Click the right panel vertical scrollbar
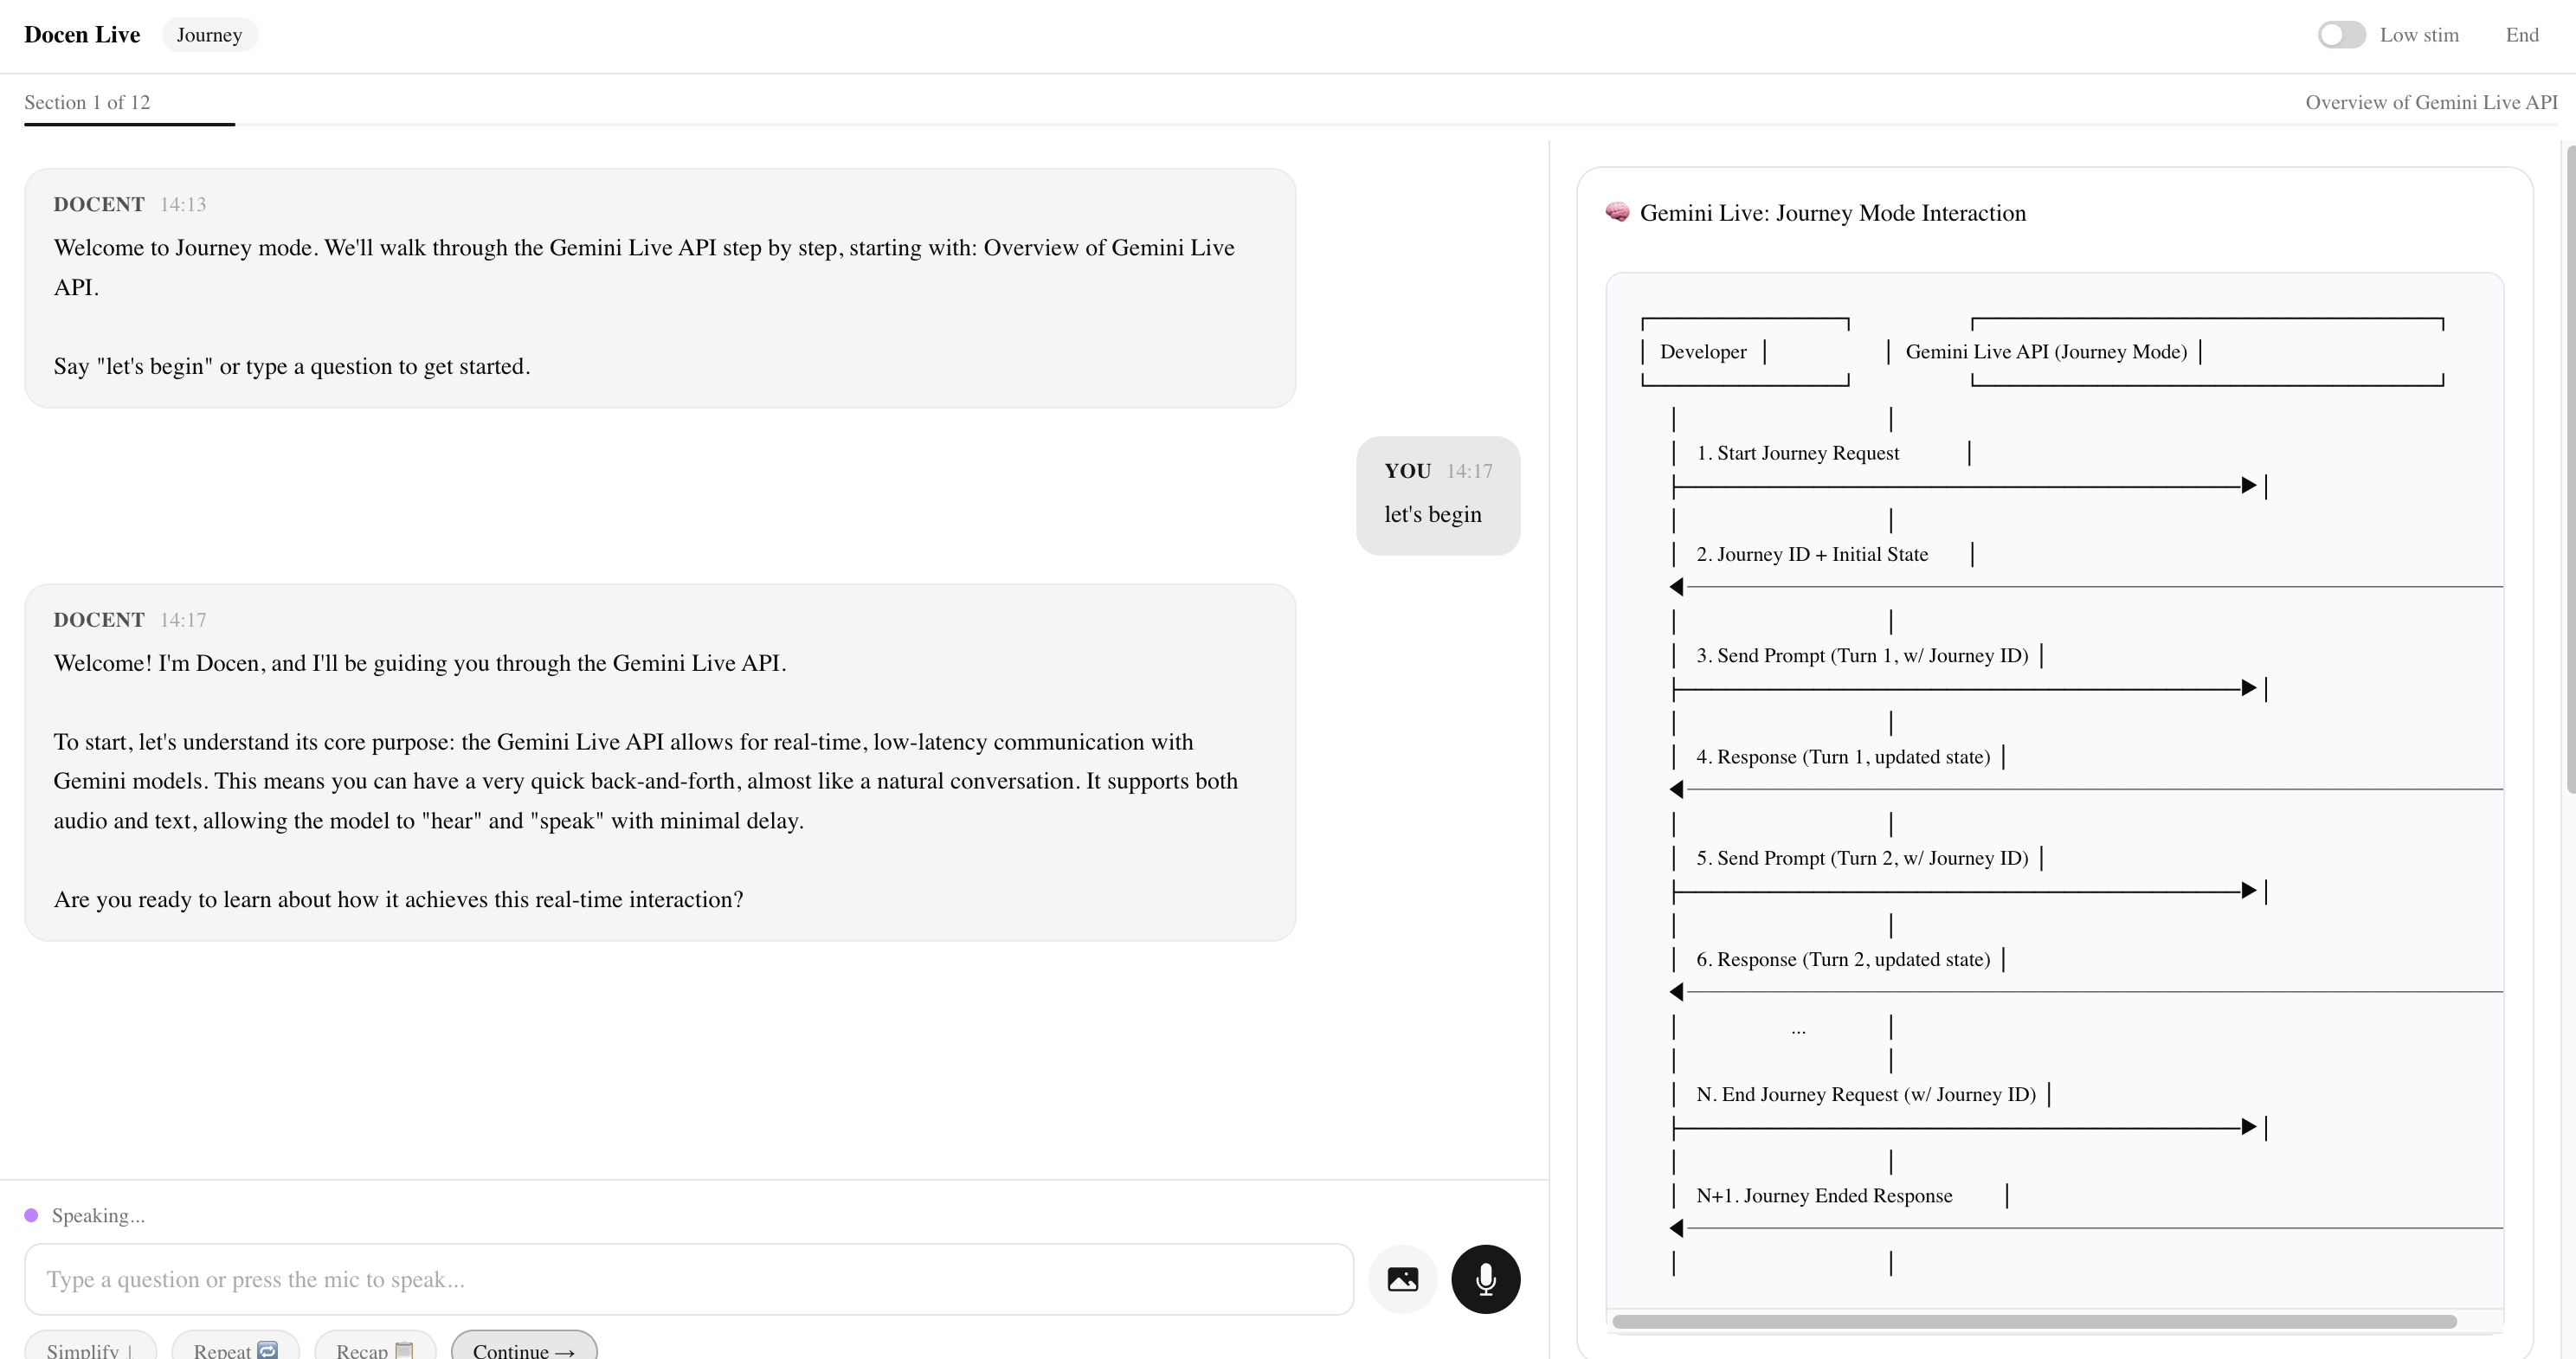This screenshot has height=1359, width=2576. click(2571, 469)
